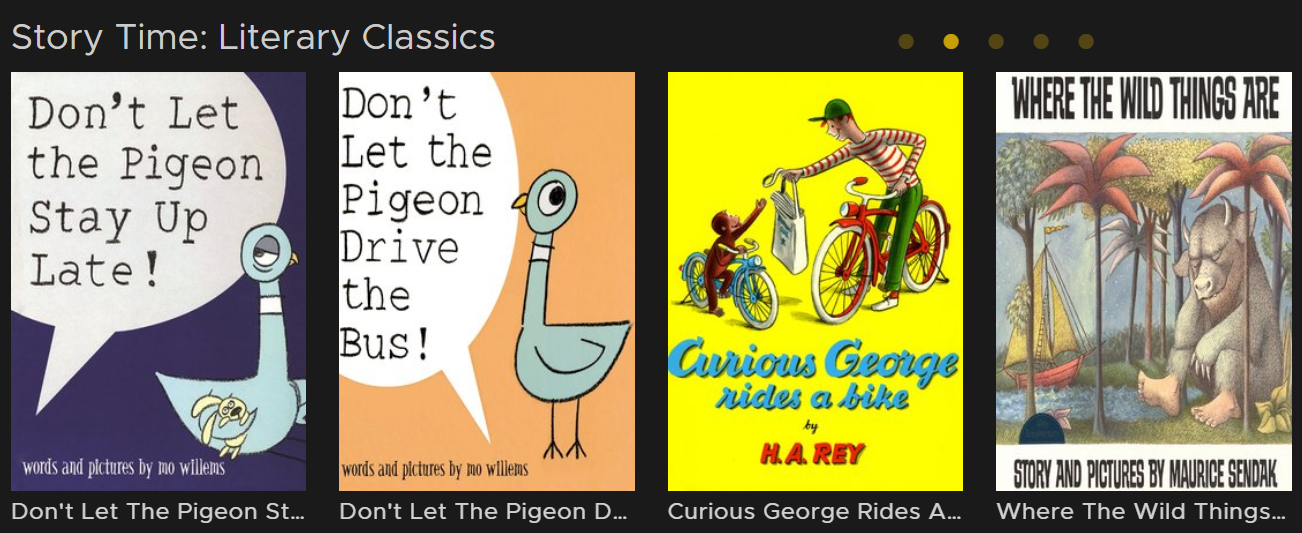The width and height of the screenshot is (1302, 533).
Task: Go to the first carousel page dot
Action: [x=906, y=41]
